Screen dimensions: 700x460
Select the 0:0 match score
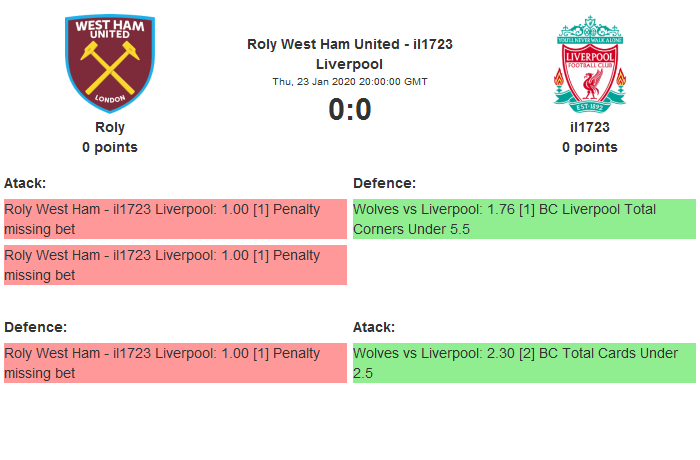(350, 109)
